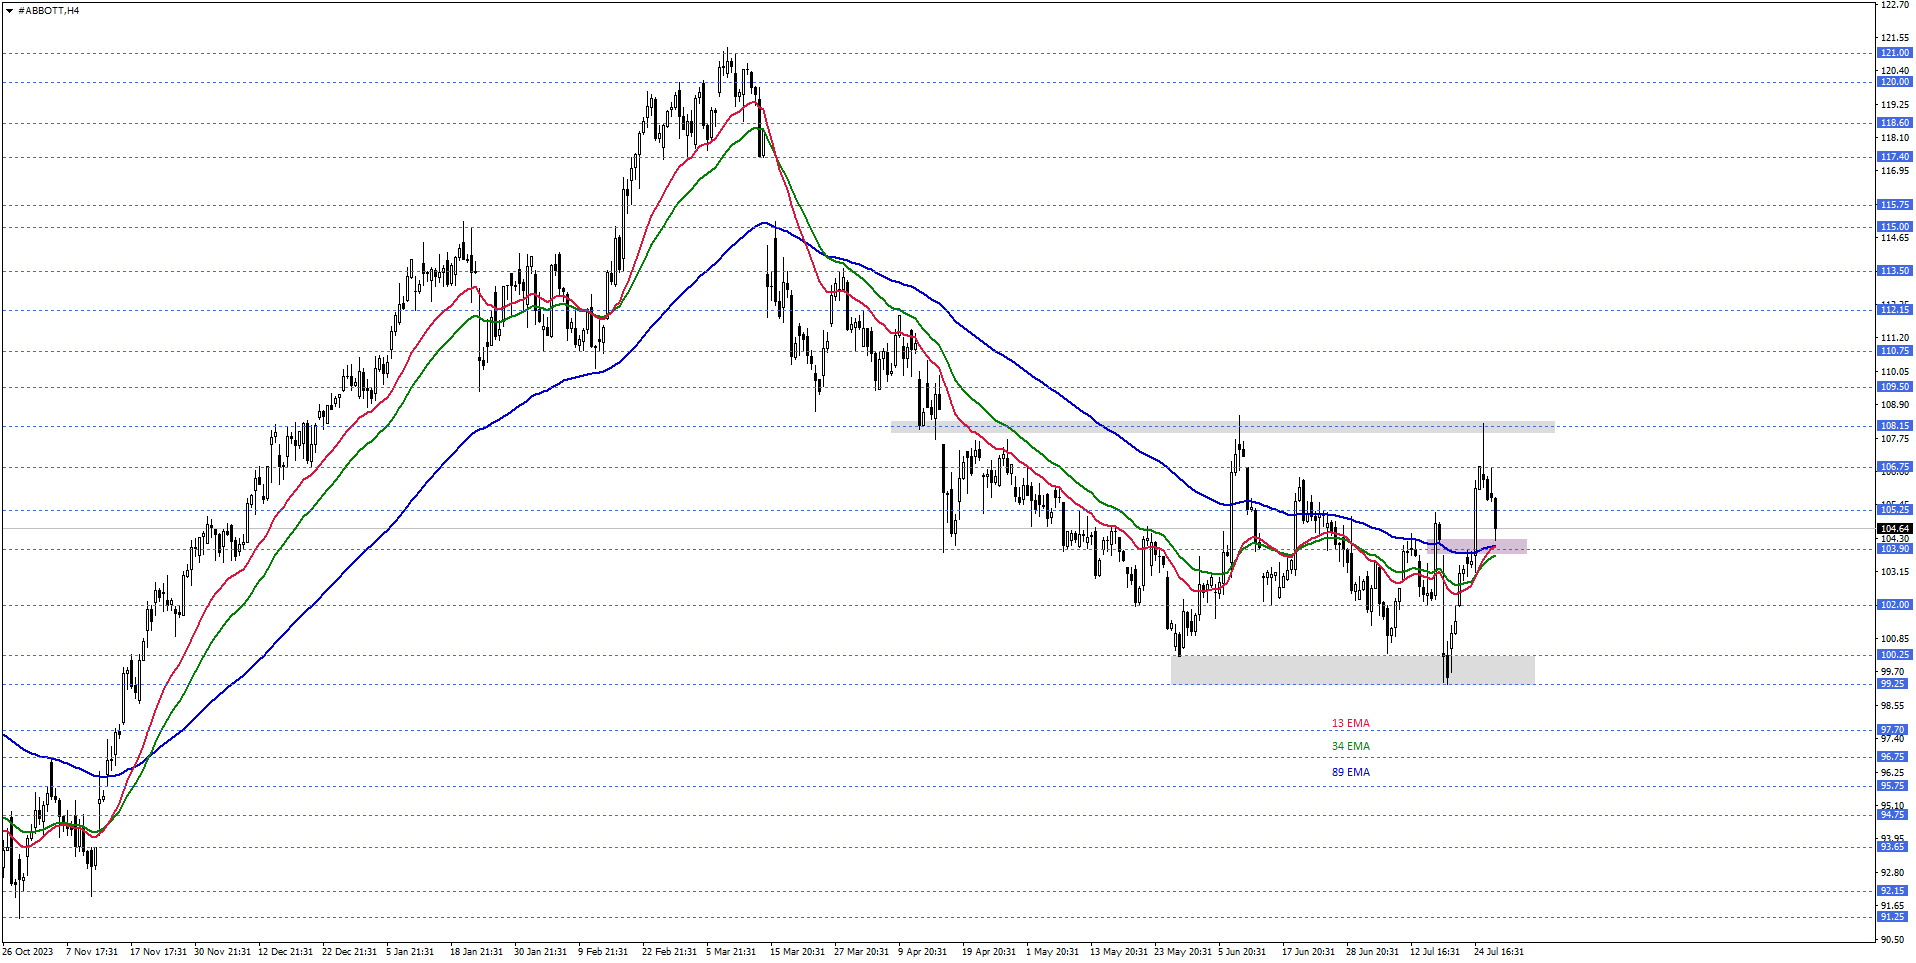Click the 30 Nov 21:31 date label
Viewport: 1916px width, 963px height.
click(222, 951)
